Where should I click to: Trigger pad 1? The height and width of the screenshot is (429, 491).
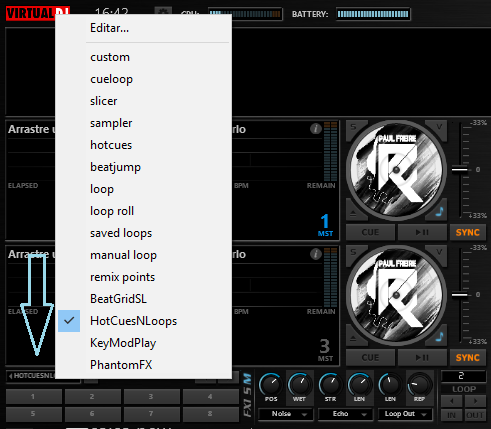point(34,397)
